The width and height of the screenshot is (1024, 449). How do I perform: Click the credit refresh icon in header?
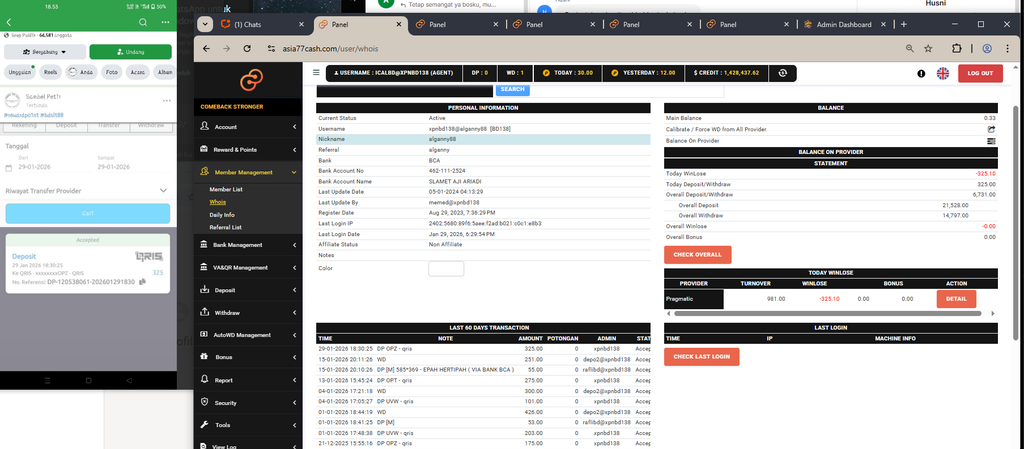click(782, 73)
